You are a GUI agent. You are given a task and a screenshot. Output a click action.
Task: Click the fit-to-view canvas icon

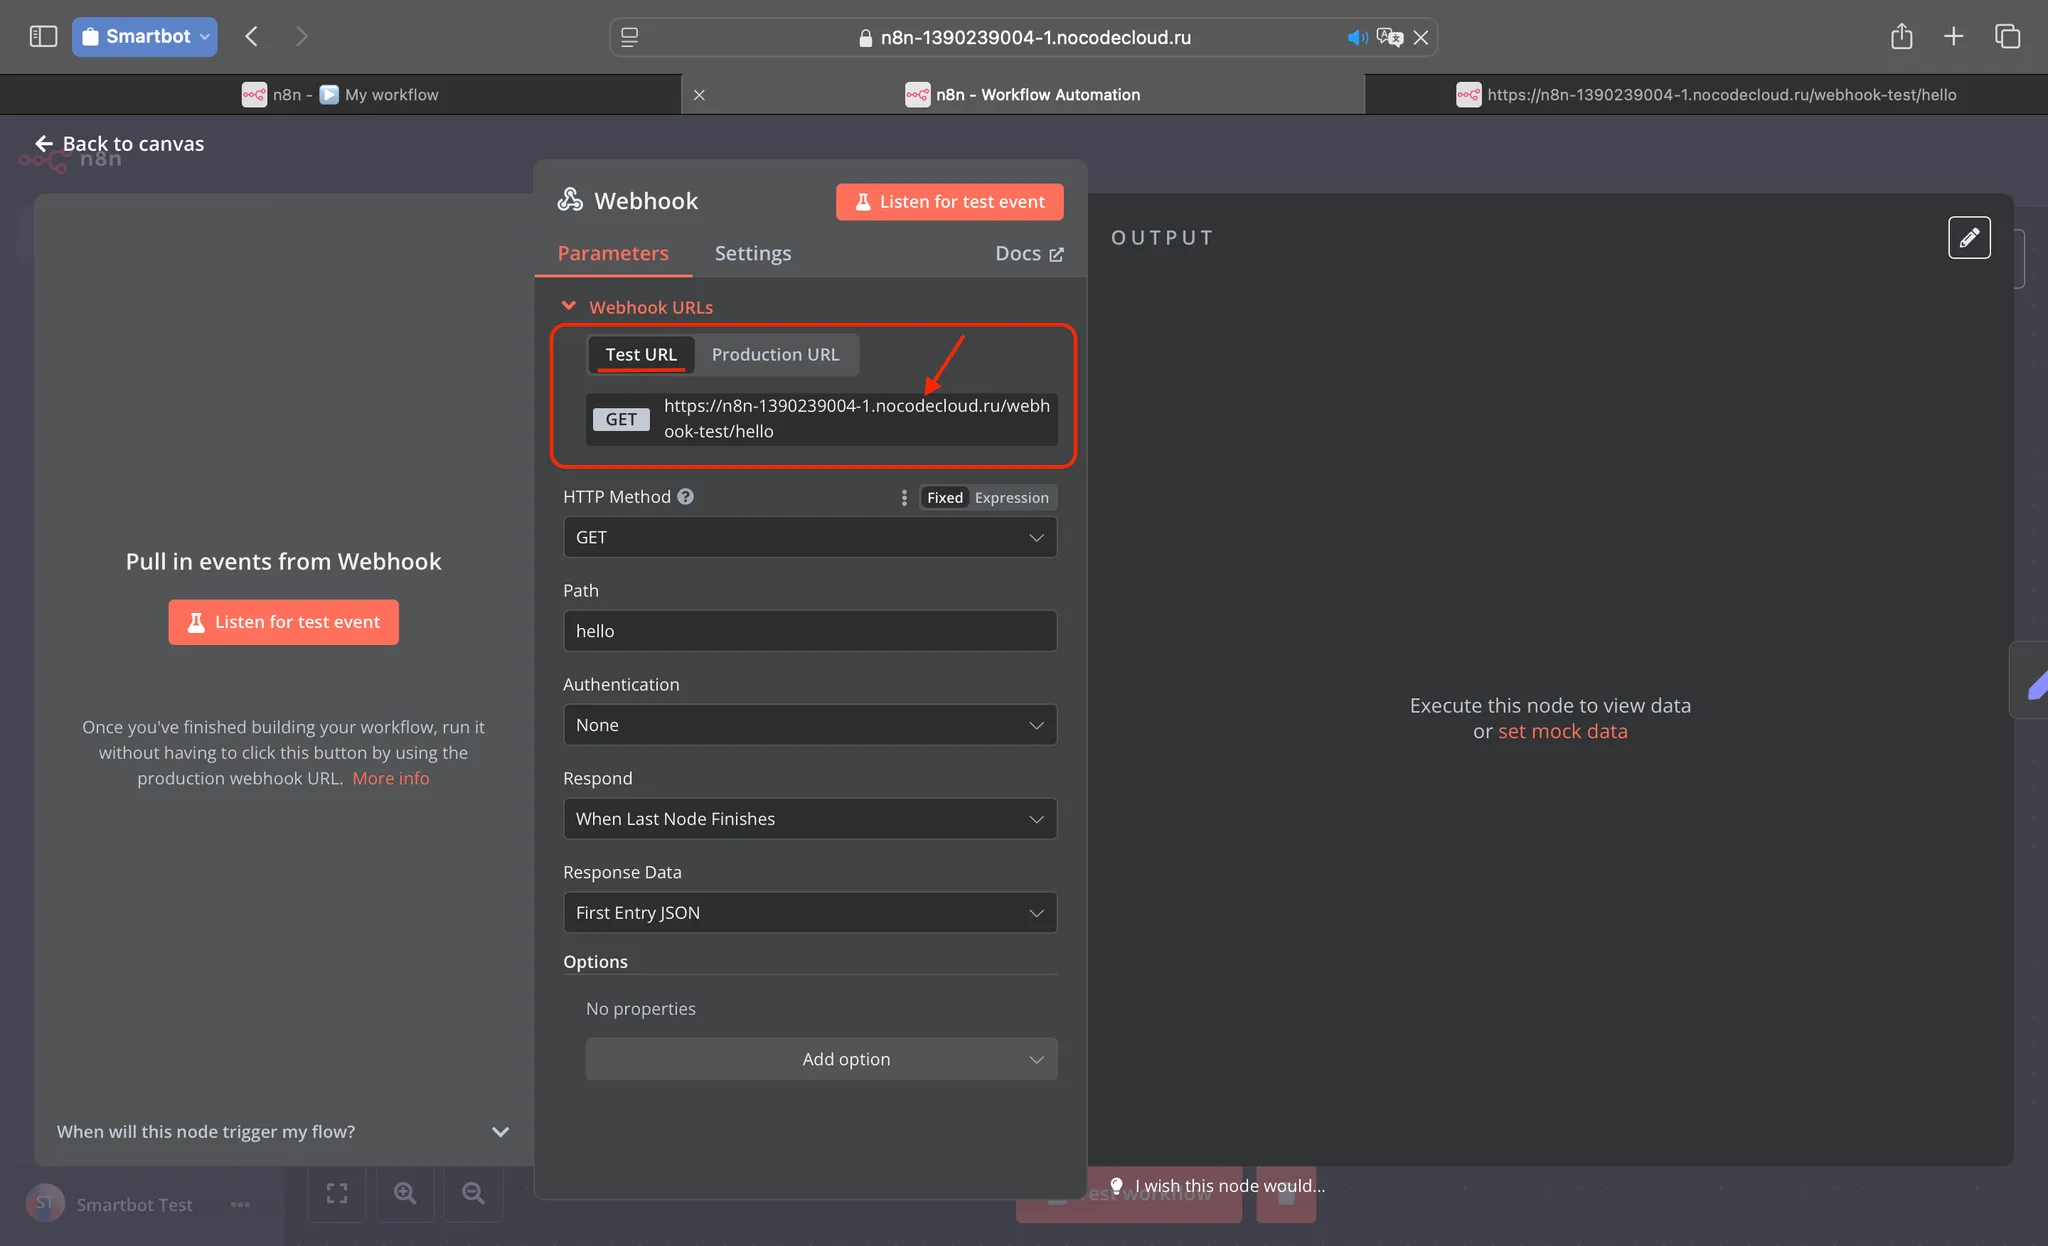337,1193
